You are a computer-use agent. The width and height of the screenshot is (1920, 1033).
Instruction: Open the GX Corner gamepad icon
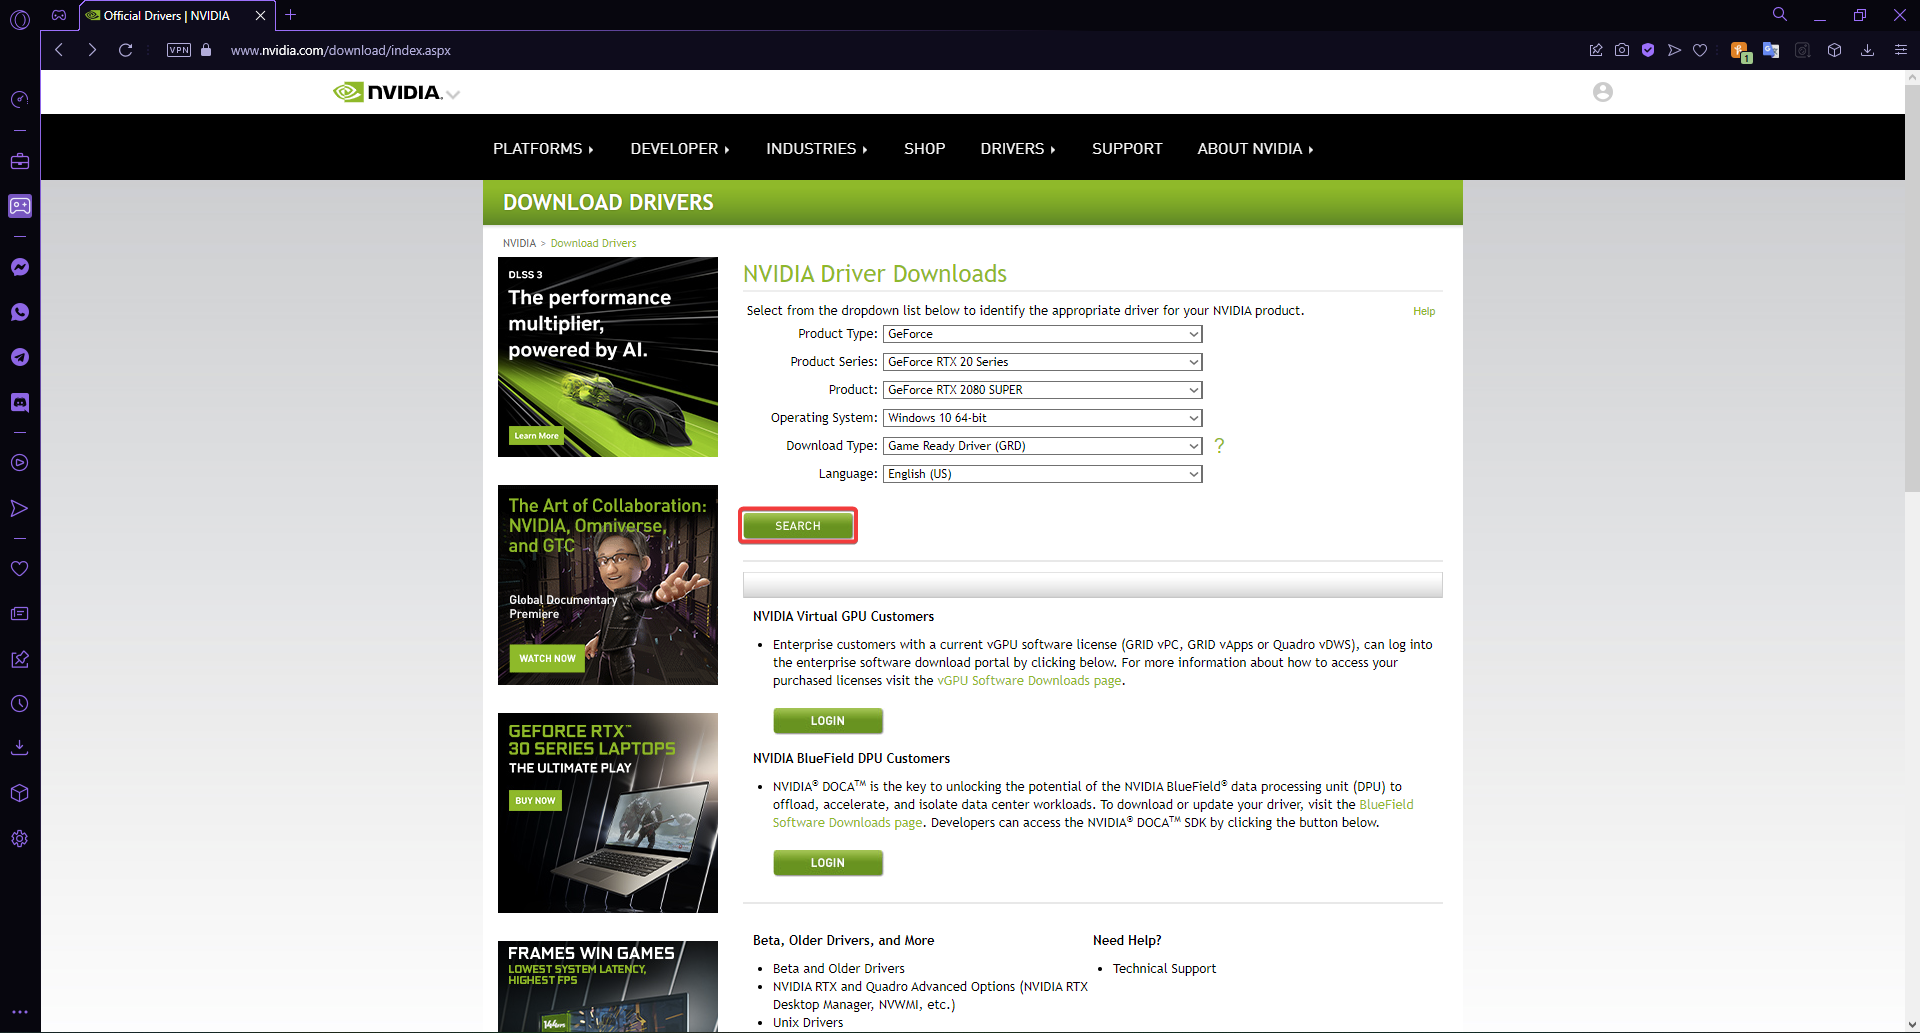coord(59,15)
